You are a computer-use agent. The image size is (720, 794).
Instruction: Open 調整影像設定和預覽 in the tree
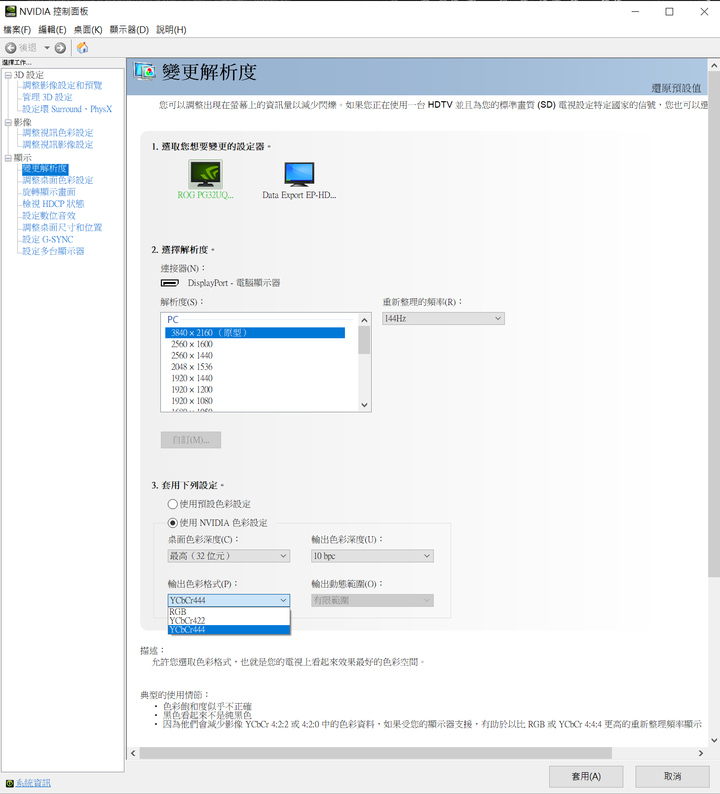pyautogui.click(x=62, y=85)
